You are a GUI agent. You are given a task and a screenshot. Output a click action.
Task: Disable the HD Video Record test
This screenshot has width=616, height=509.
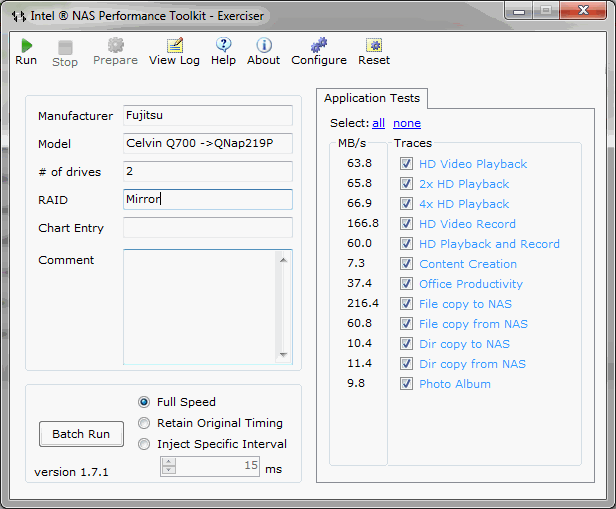(x=406, y=223)
